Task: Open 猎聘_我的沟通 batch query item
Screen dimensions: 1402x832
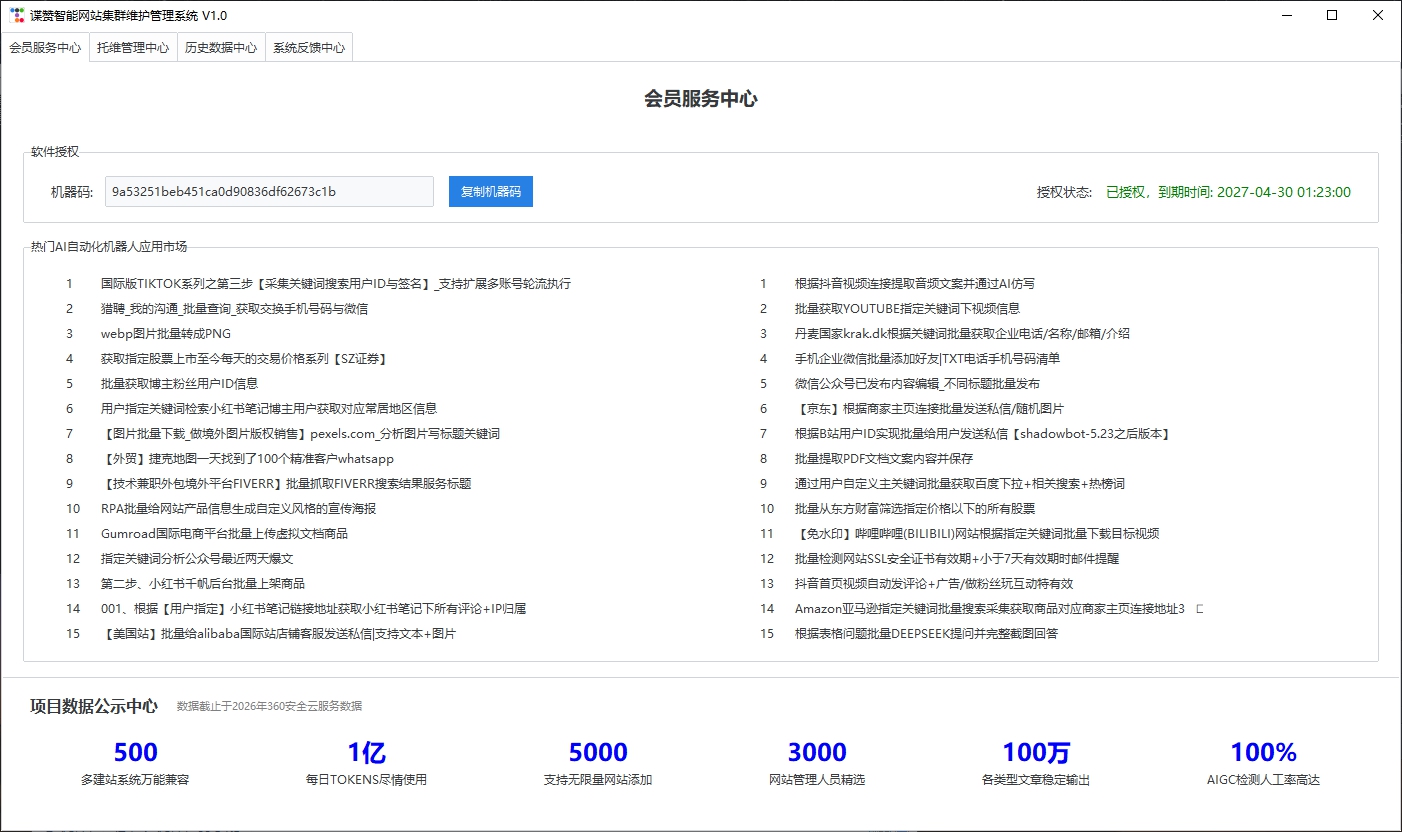Action: tap(234, 309)
